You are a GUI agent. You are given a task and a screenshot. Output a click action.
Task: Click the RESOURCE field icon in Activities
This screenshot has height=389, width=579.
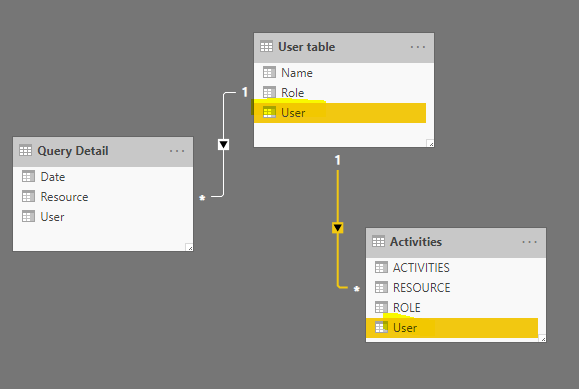(x=381, y=287)
